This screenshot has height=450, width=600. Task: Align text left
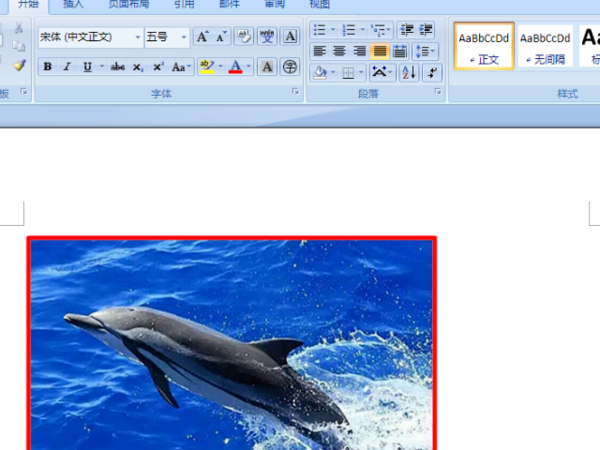click(x=320, y=51)
